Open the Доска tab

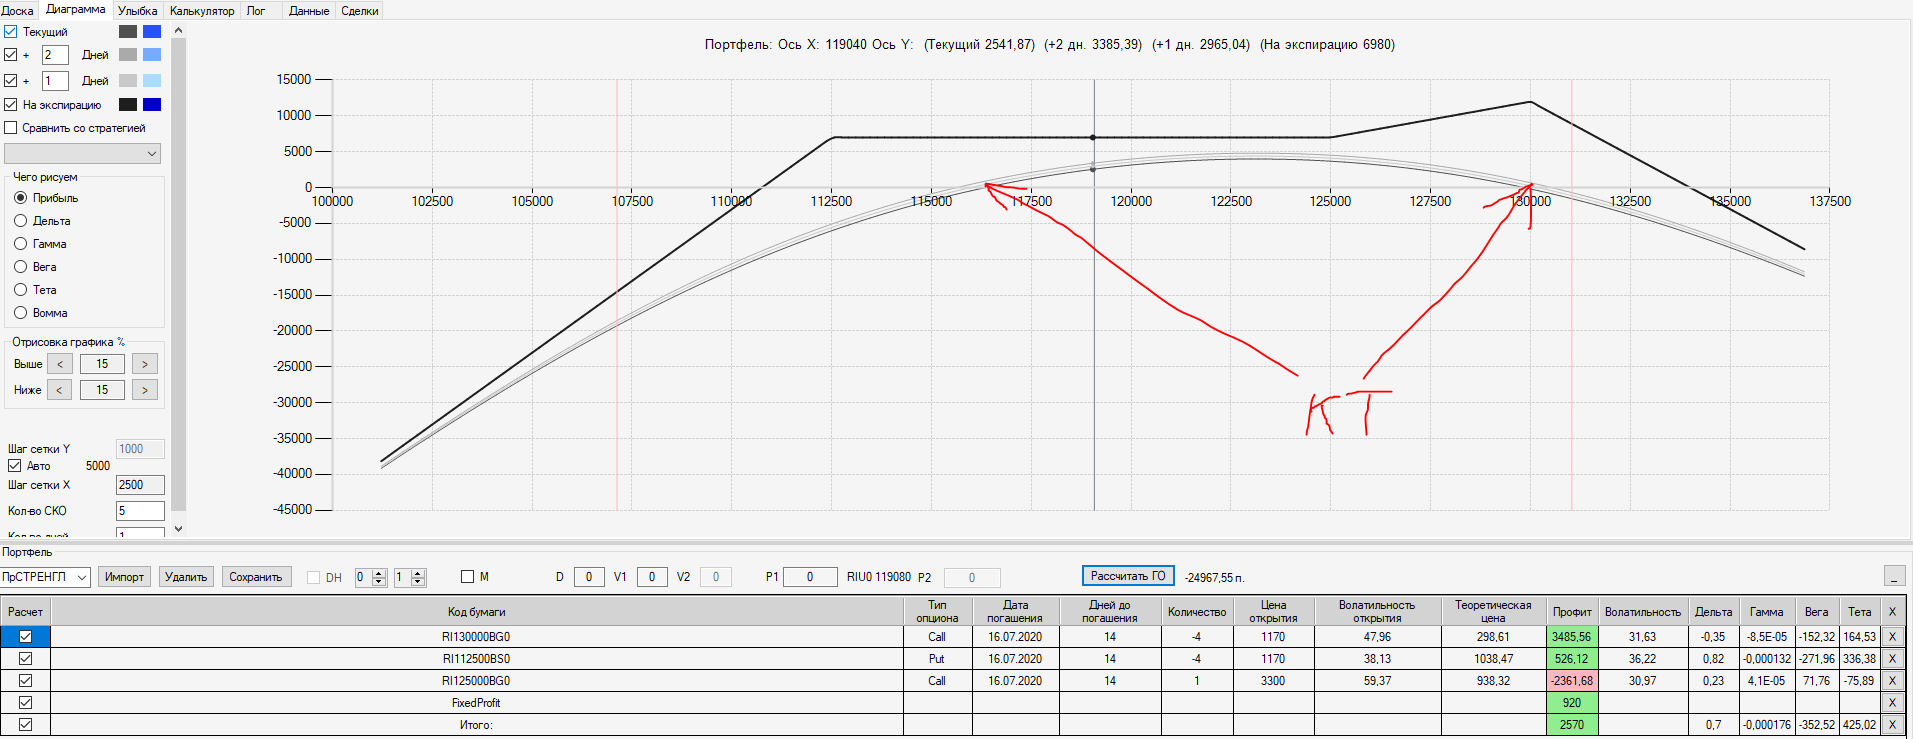click(17, 11)
